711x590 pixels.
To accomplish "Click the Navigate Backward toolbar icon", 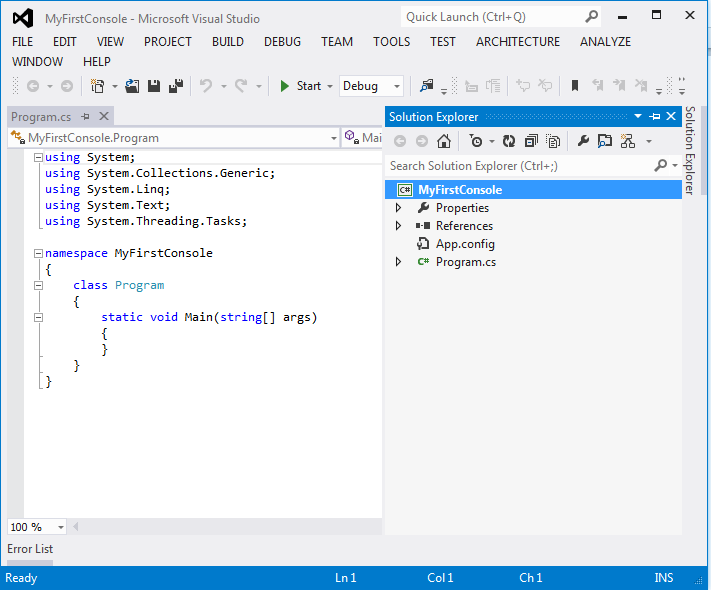I will (x=33, y=86).
